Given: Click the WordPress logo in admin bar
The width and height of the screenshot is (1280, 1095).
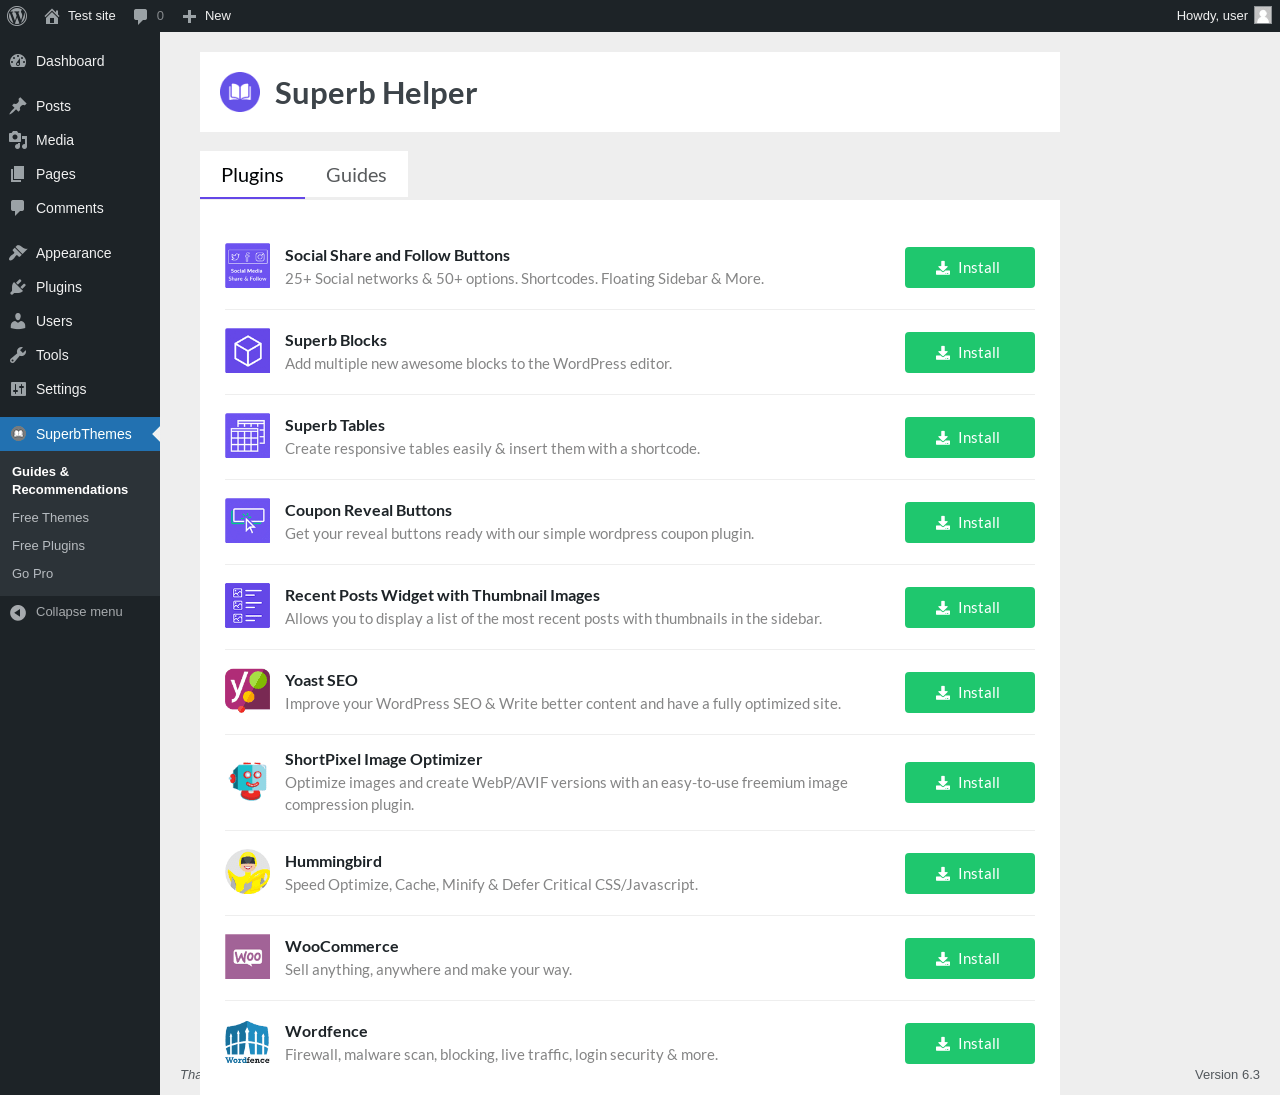Looking at the screenshot, I should (x=17, y=16).
